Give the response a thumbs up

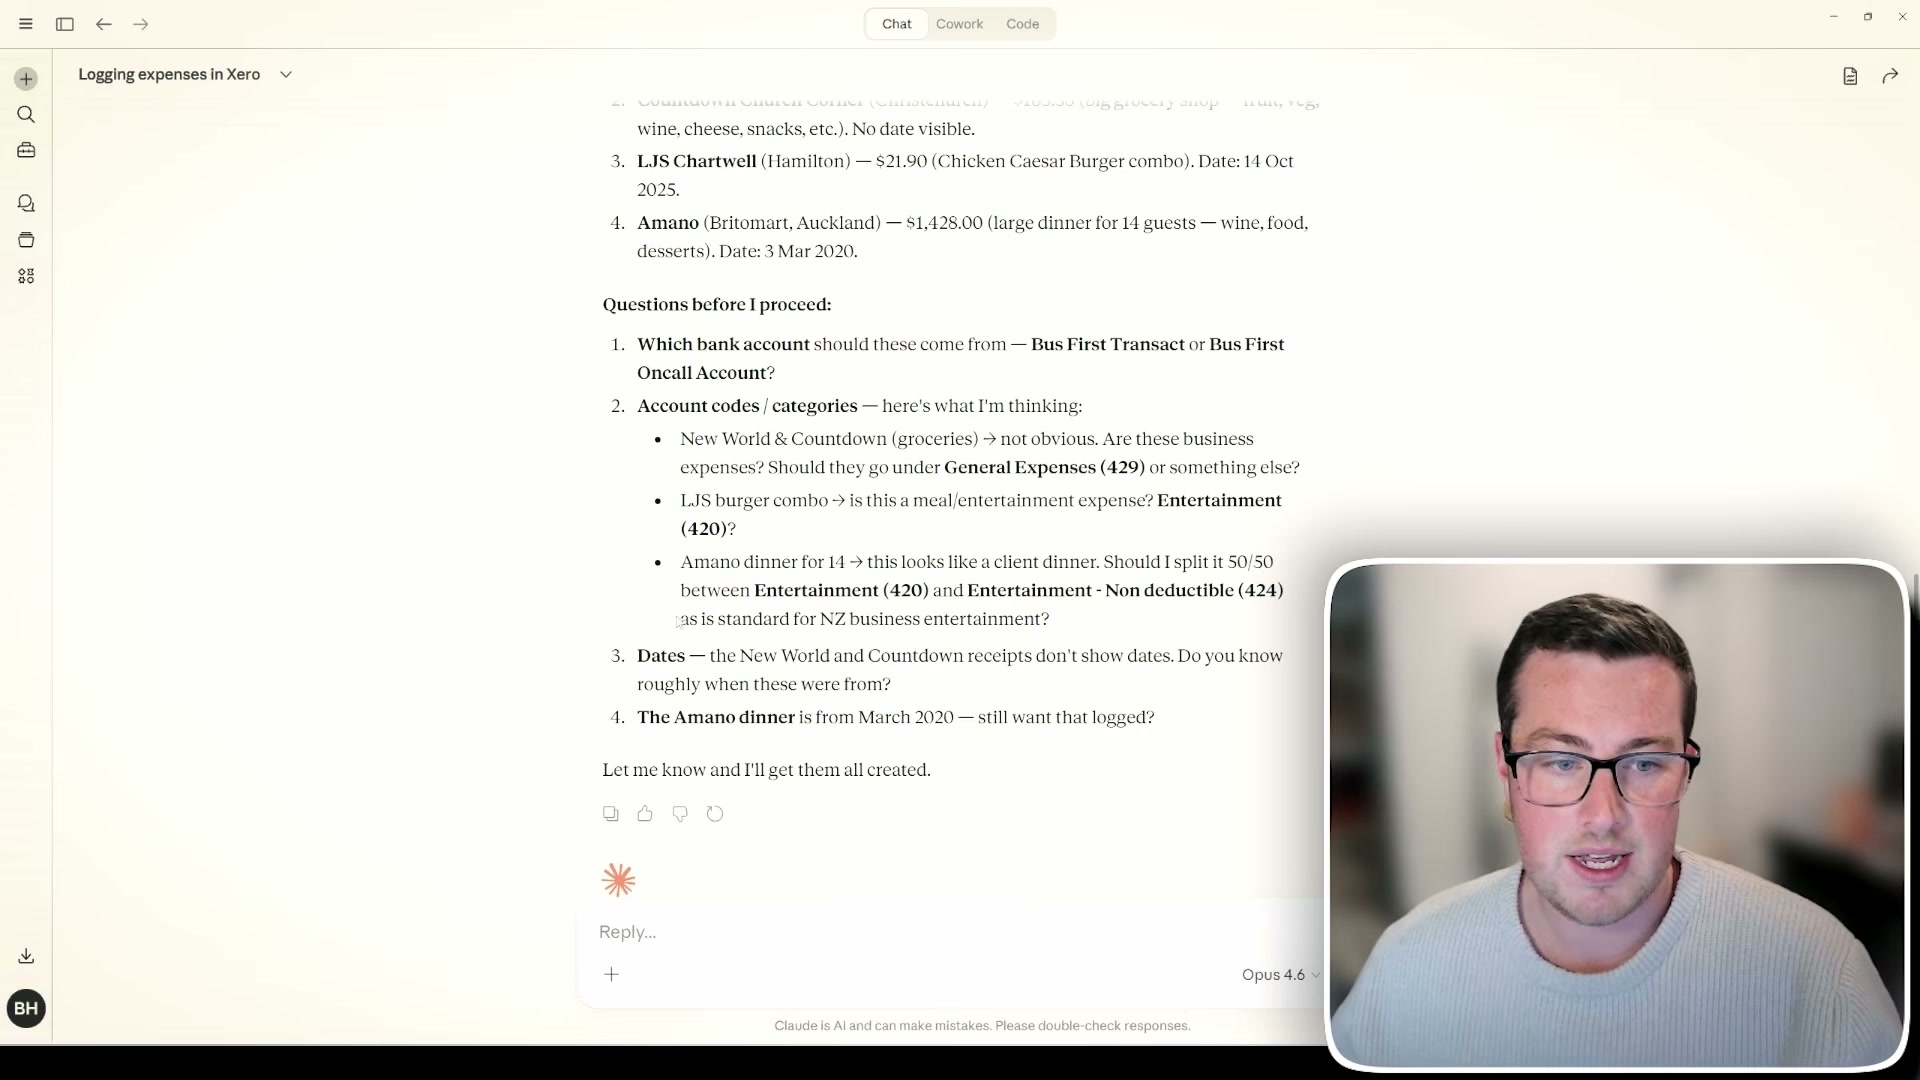click(645, 814)
